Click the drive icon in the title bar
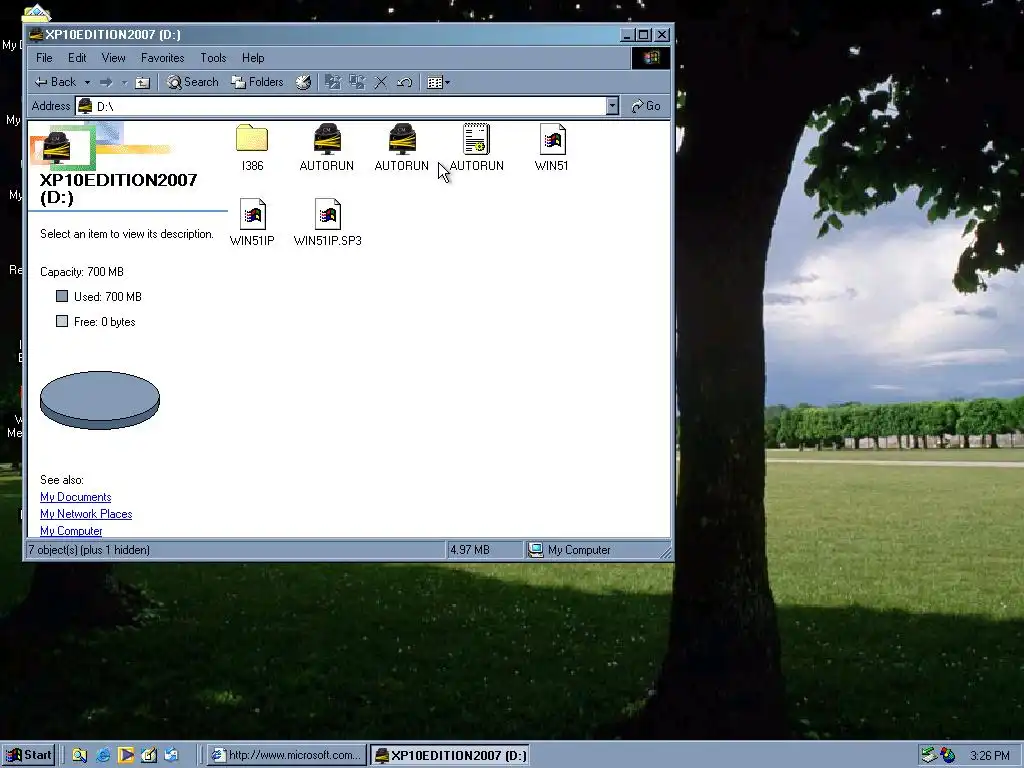Image resolution: width=1024 pixels, height=768 pixels. tap(36, 35)
